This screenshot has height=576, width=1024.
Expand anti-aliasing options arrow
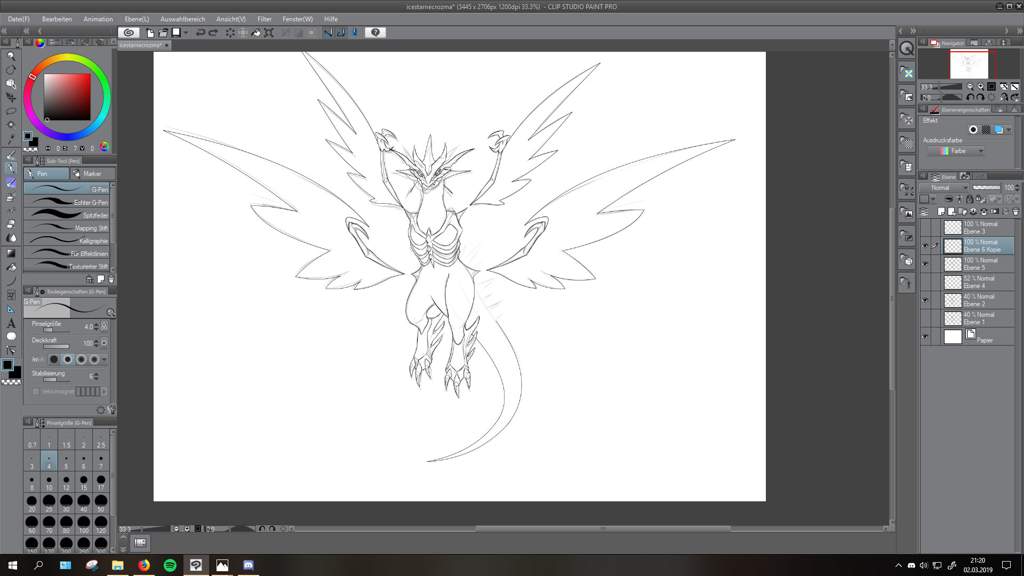pos(104,359)
